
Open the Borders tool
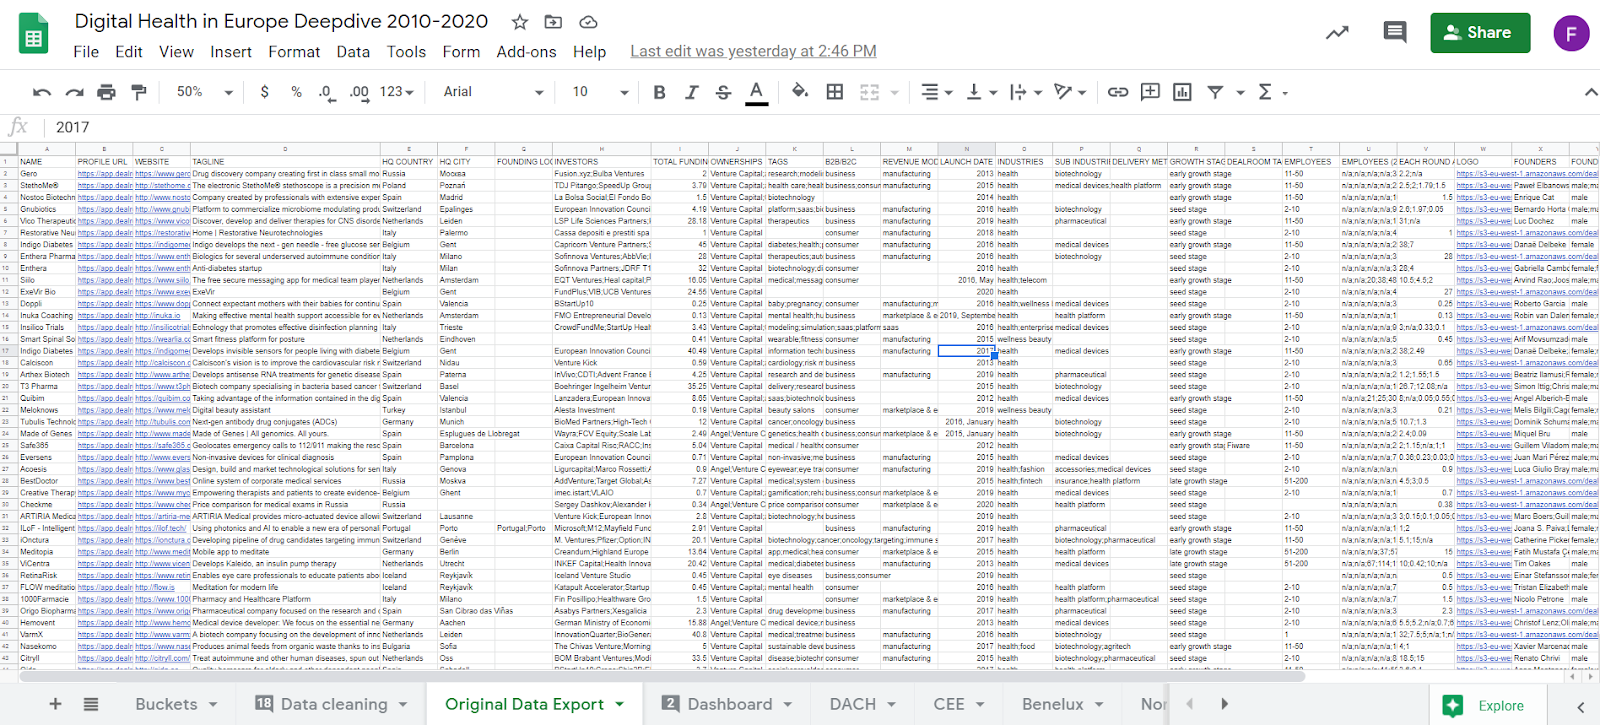(x=835, y=92)
